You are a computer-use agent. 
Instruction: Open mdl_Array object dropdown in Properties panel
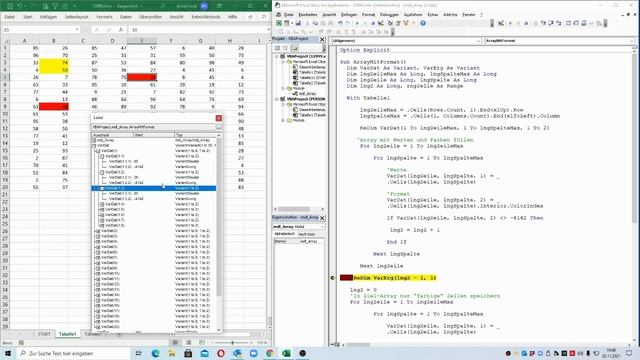pyautogui.click(x=322, y=227)
